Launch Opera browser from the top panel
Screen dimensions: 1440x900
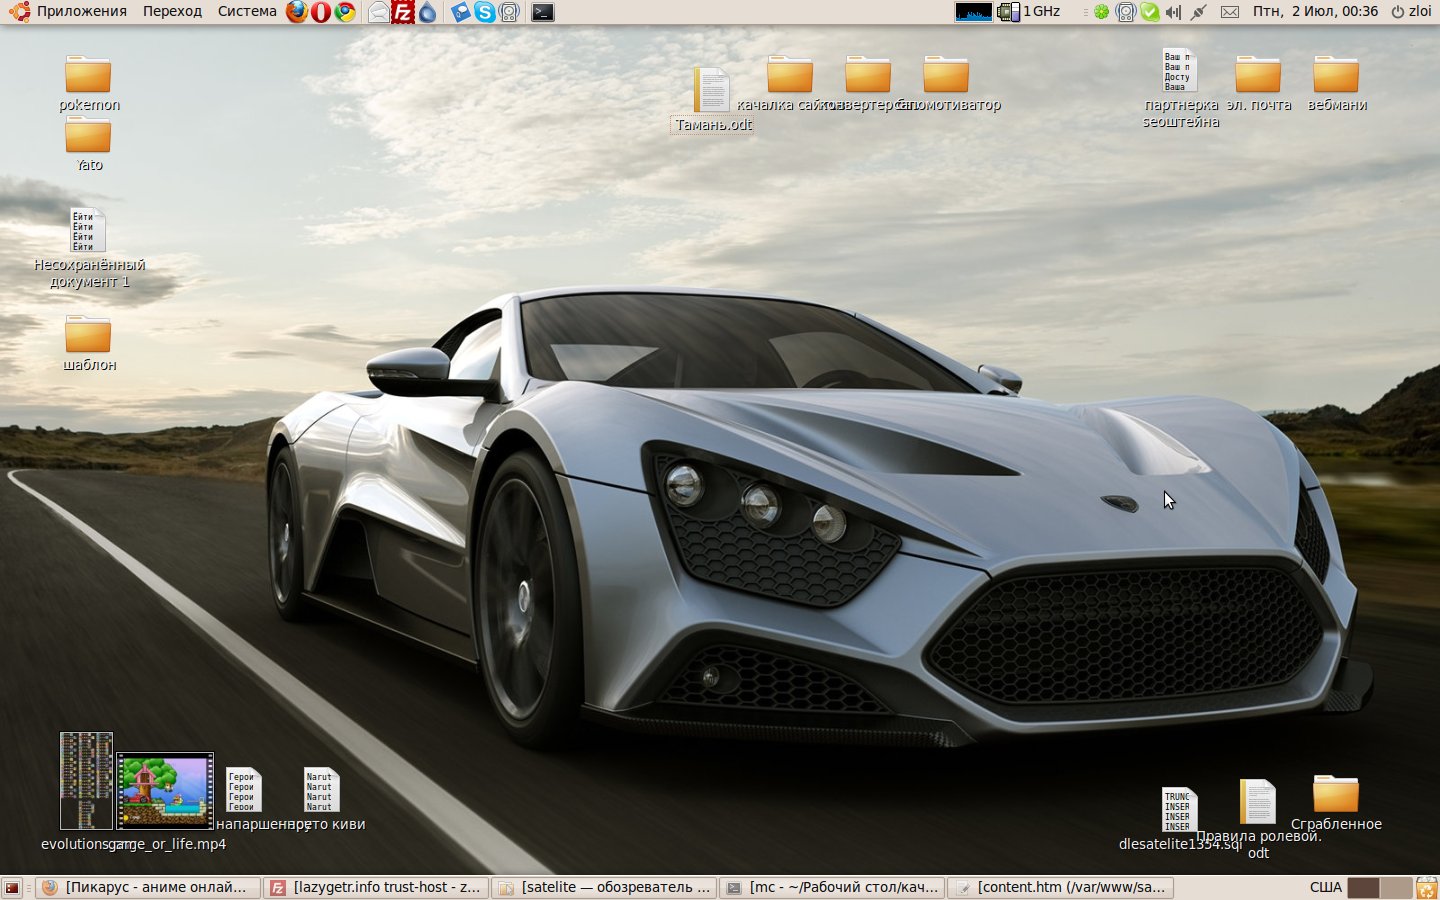[x=321, y=12]
